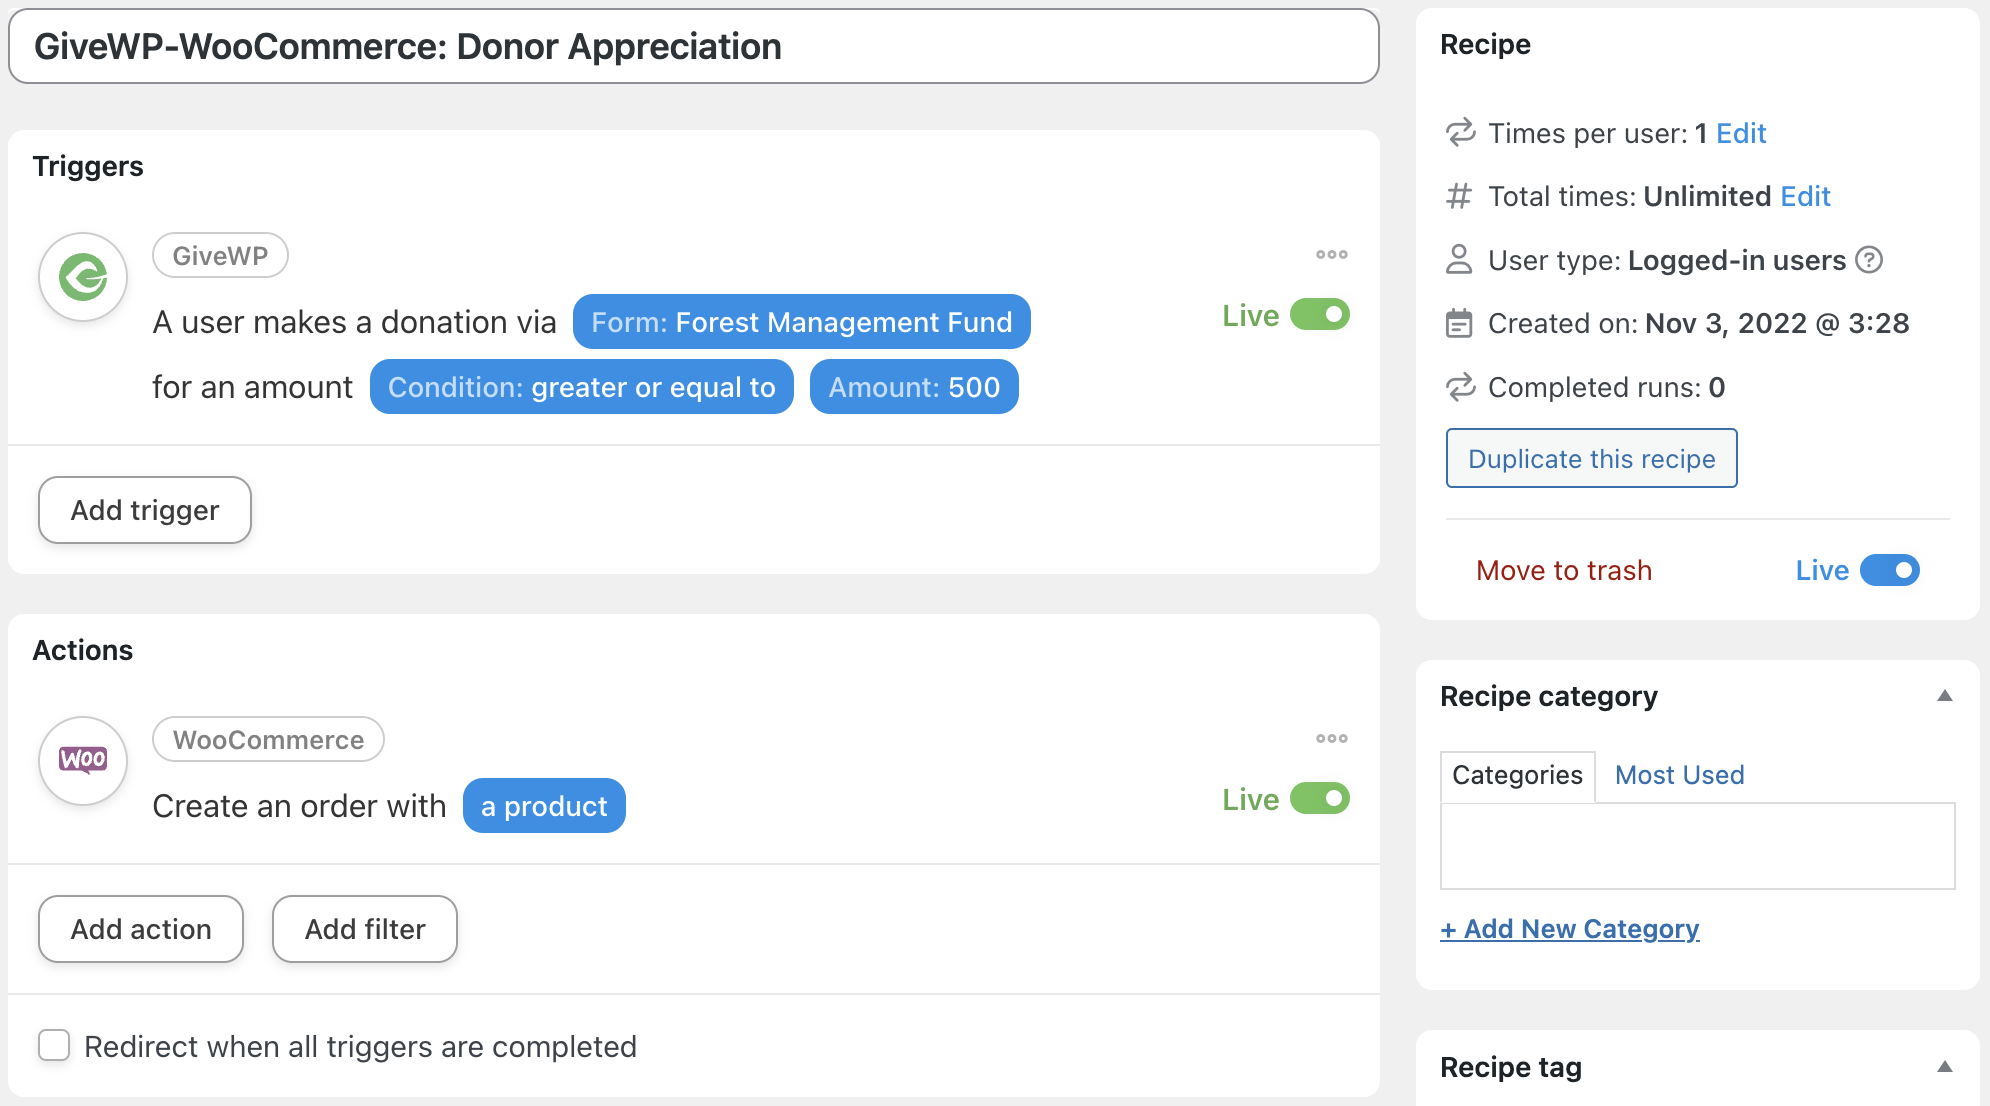Collapse the Recipe tag panel
The width and height of the screenshot is (1990, 1106).
[1945, 1067]
